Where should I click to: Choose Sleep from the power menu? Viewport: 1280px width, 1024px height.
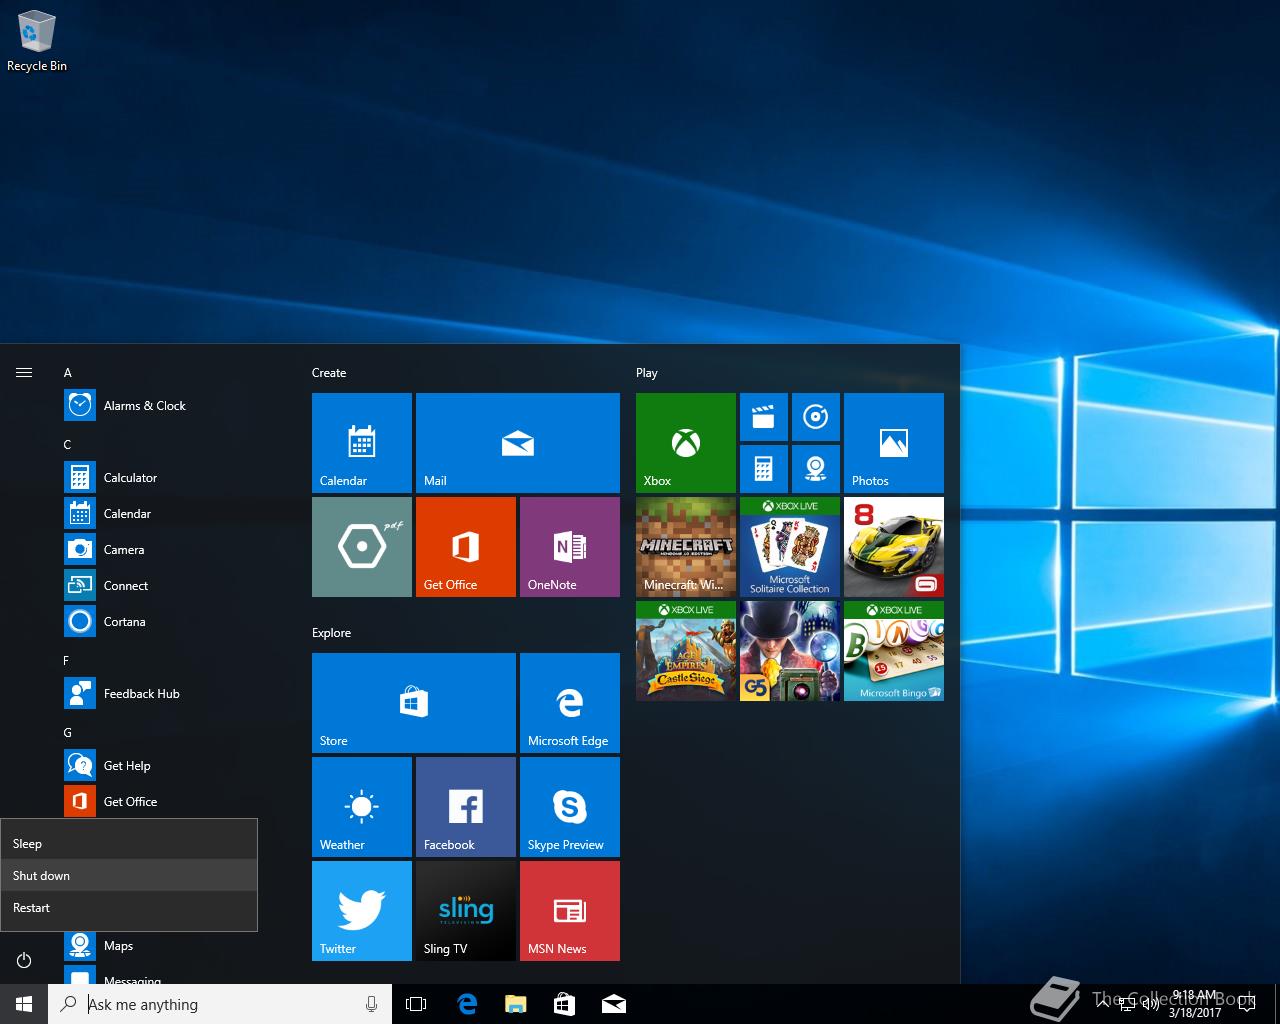[x=129, y=843]
